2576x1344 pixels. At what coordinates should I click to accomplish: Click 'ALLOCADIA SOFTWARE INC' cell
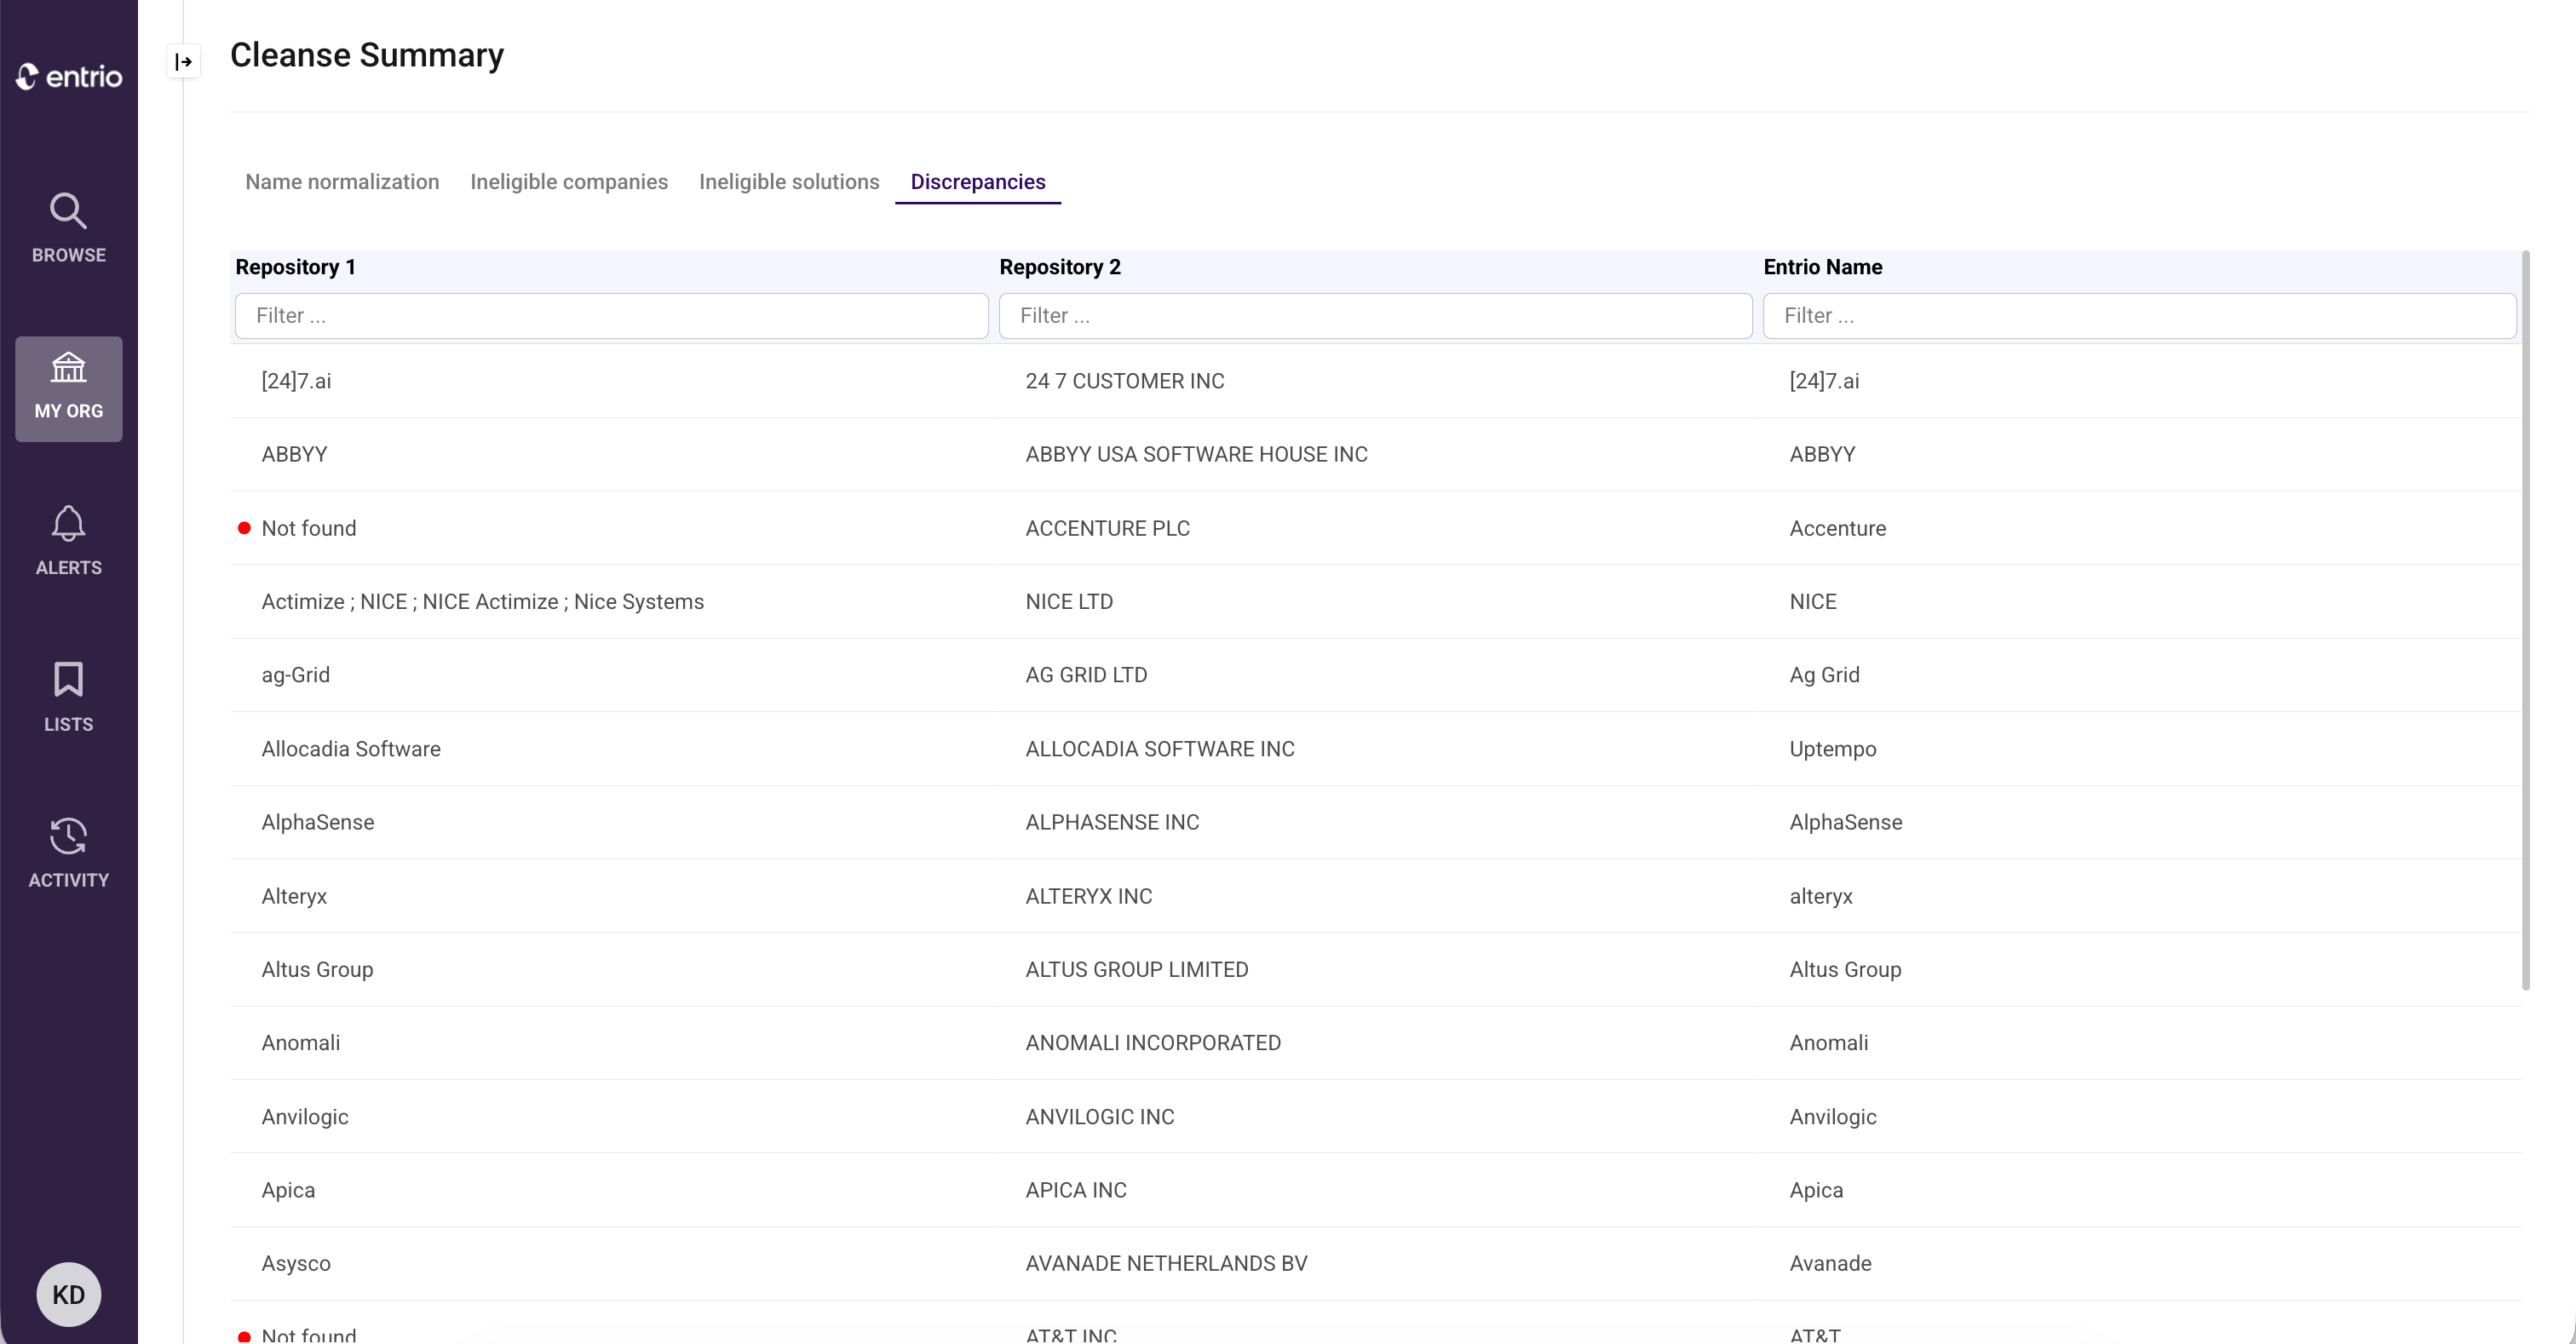click(x=1159, y=749)
